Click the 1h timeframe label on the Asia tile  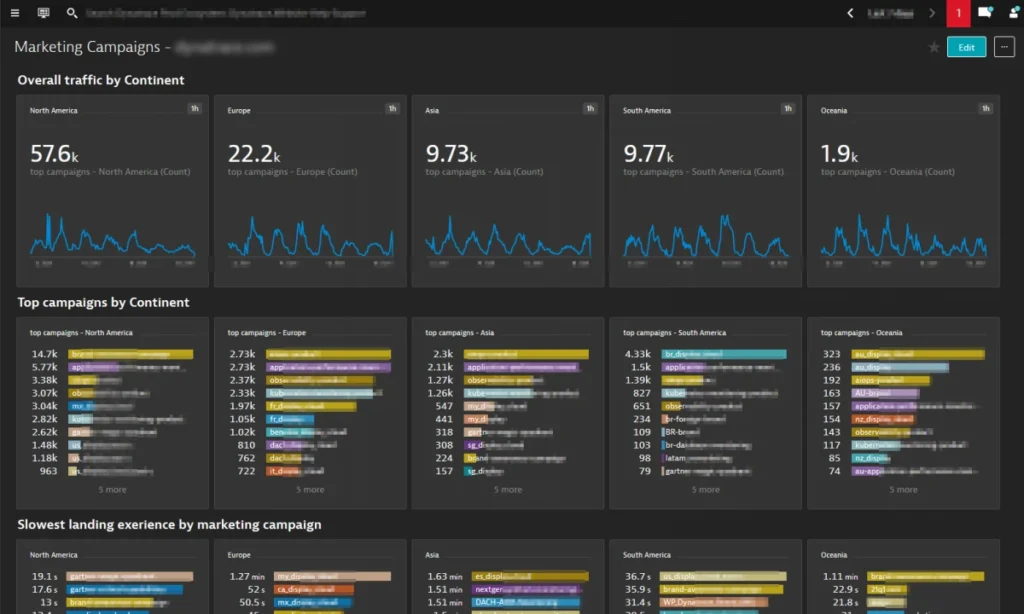(x=590, y=109)
